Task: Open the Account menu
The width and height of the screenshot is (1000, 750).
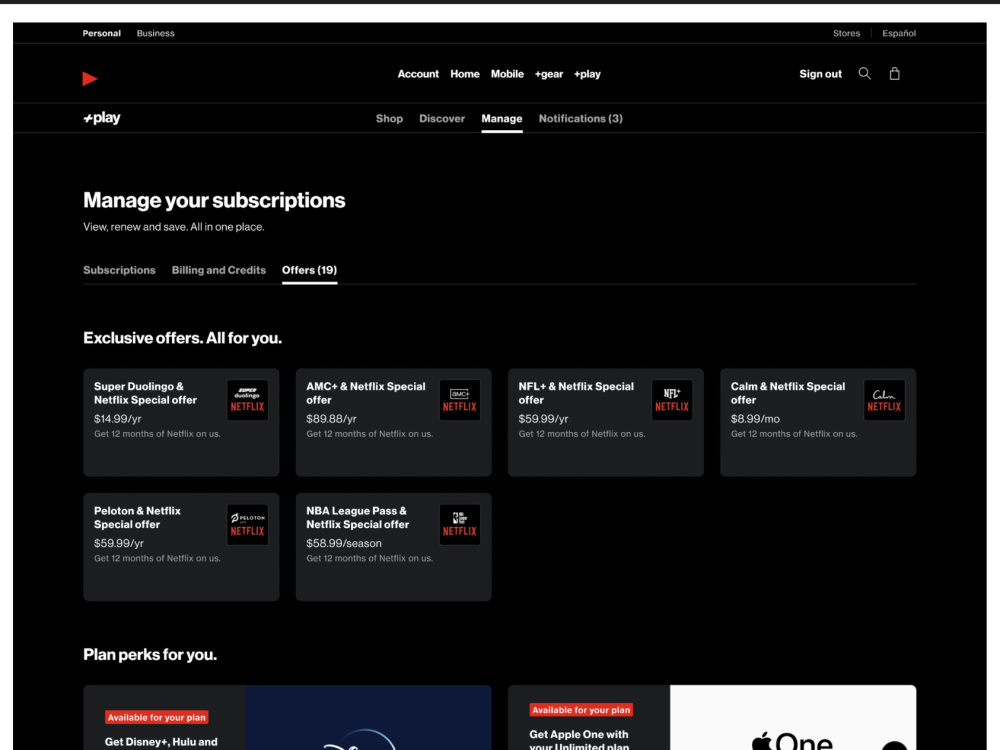Action: coord(418,74)
